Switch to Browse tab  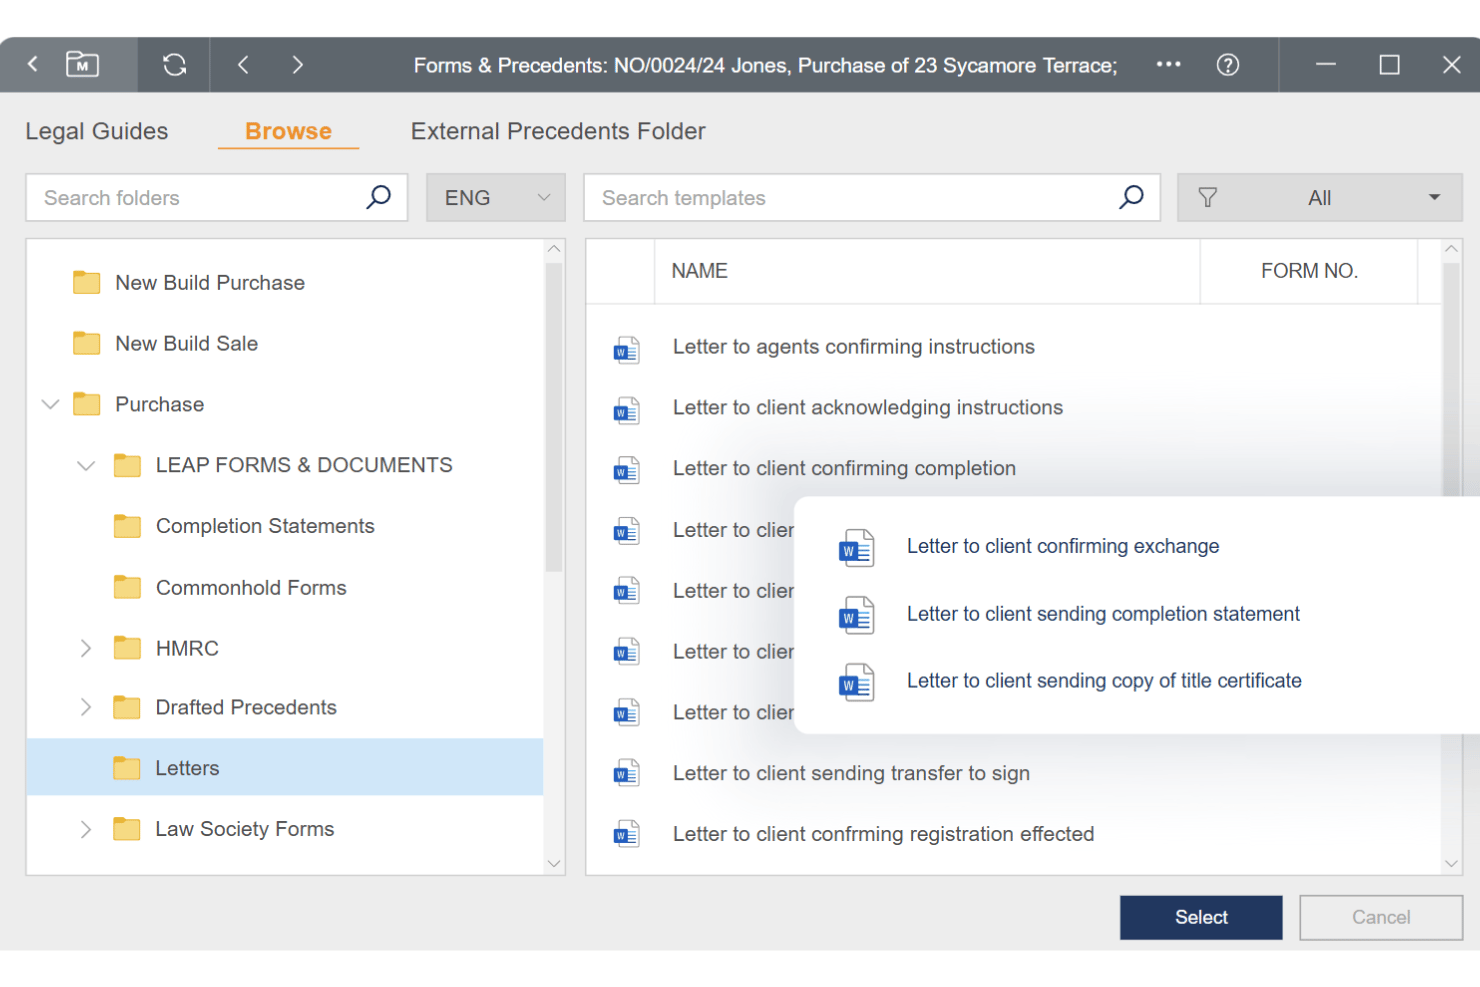(x=288, y=131)
